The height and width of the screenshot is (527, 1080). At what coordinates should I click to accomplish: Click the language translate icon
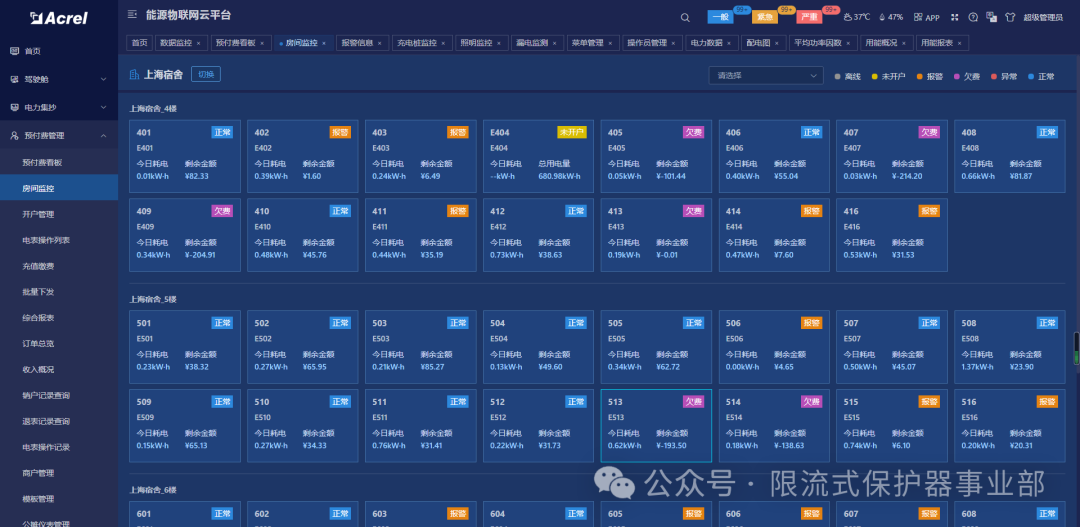(x=990, y=17)
